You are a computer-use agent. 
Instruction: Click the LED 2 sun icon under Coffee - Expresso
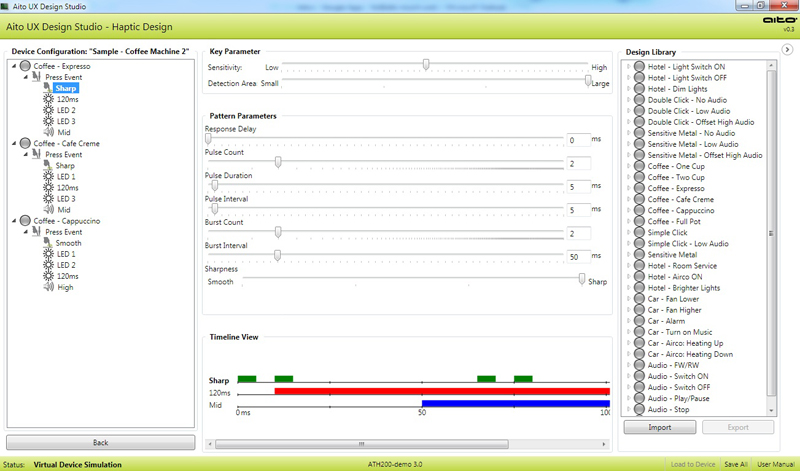click(48, 110)
